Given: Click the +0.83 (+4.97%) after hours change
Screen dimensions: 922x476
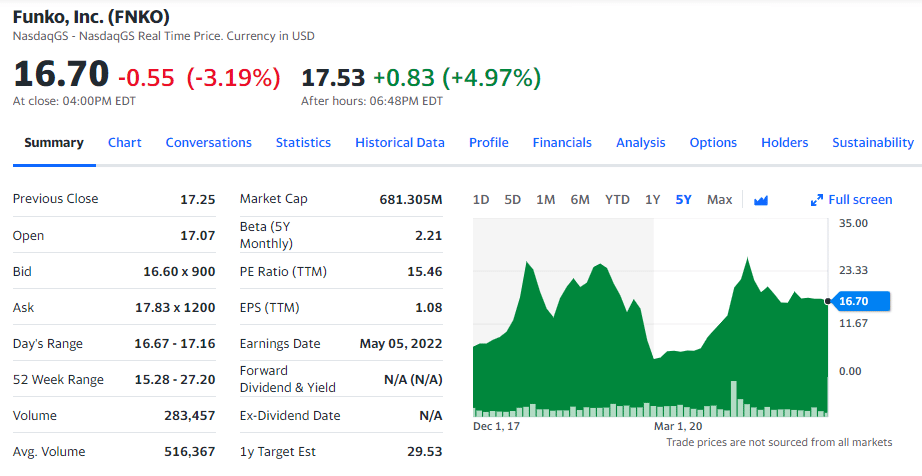Looking at the screenshot, I should (x=457, y=78).
